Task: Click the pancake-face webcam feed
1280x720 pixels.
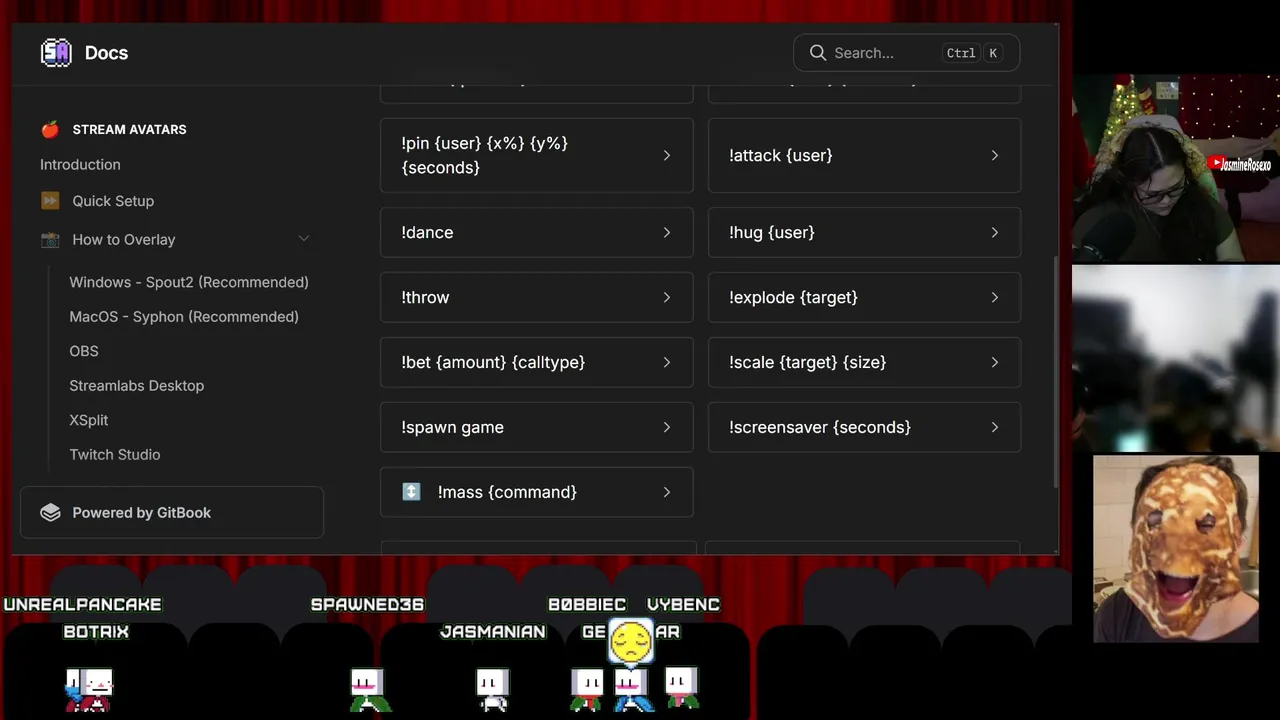Action: [1176, 549]
